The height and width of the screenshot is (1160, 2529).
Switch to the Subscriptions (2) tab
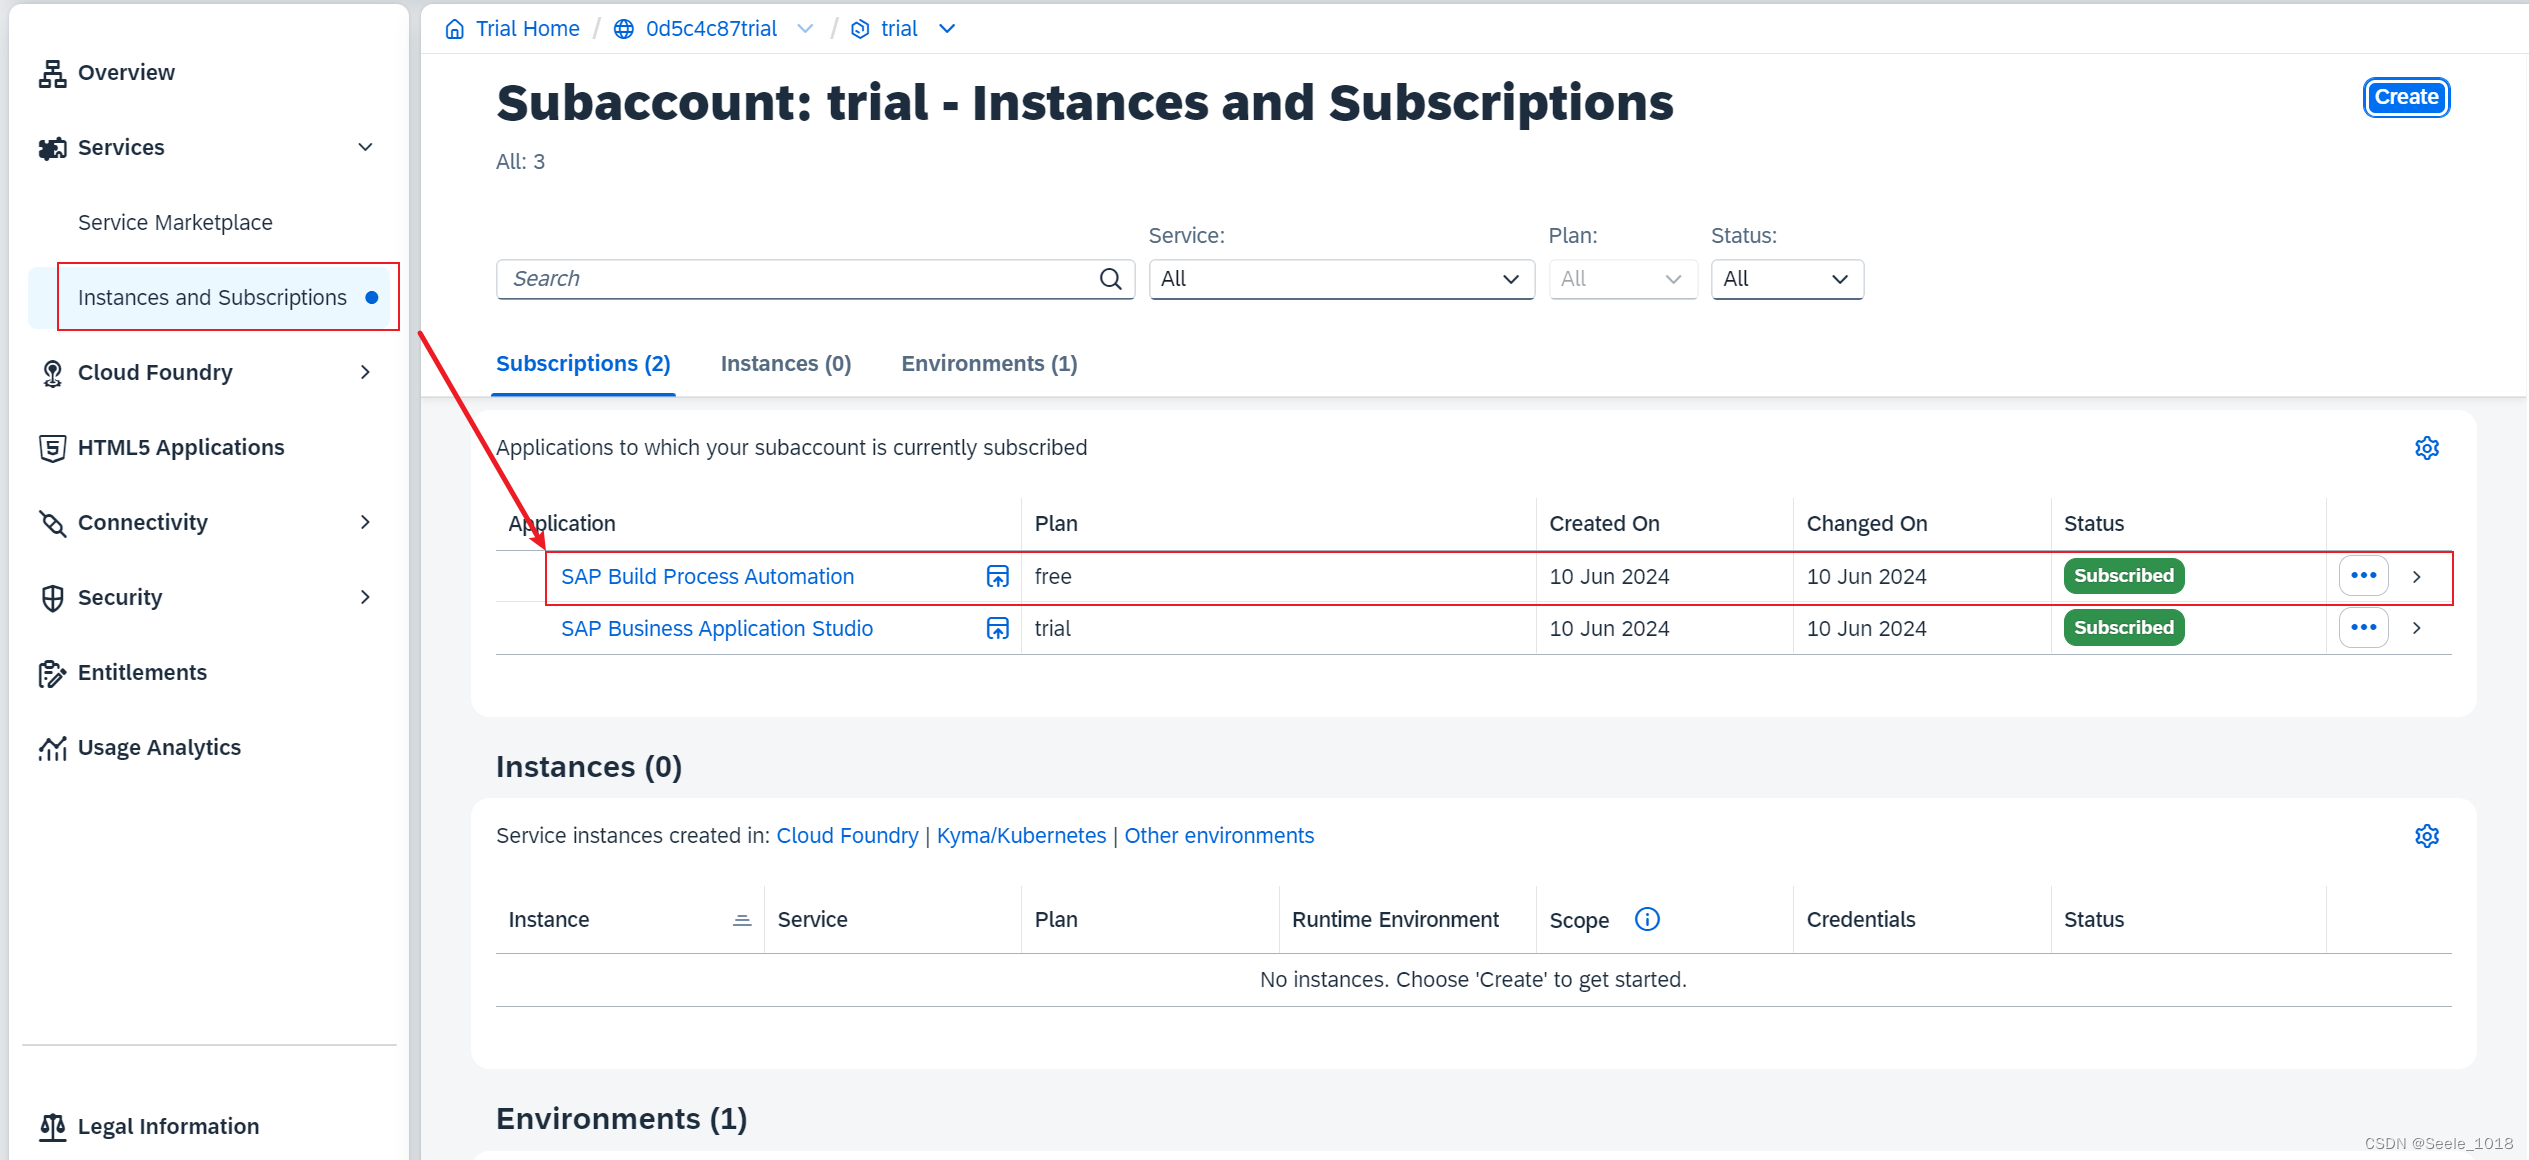point(583,364)
